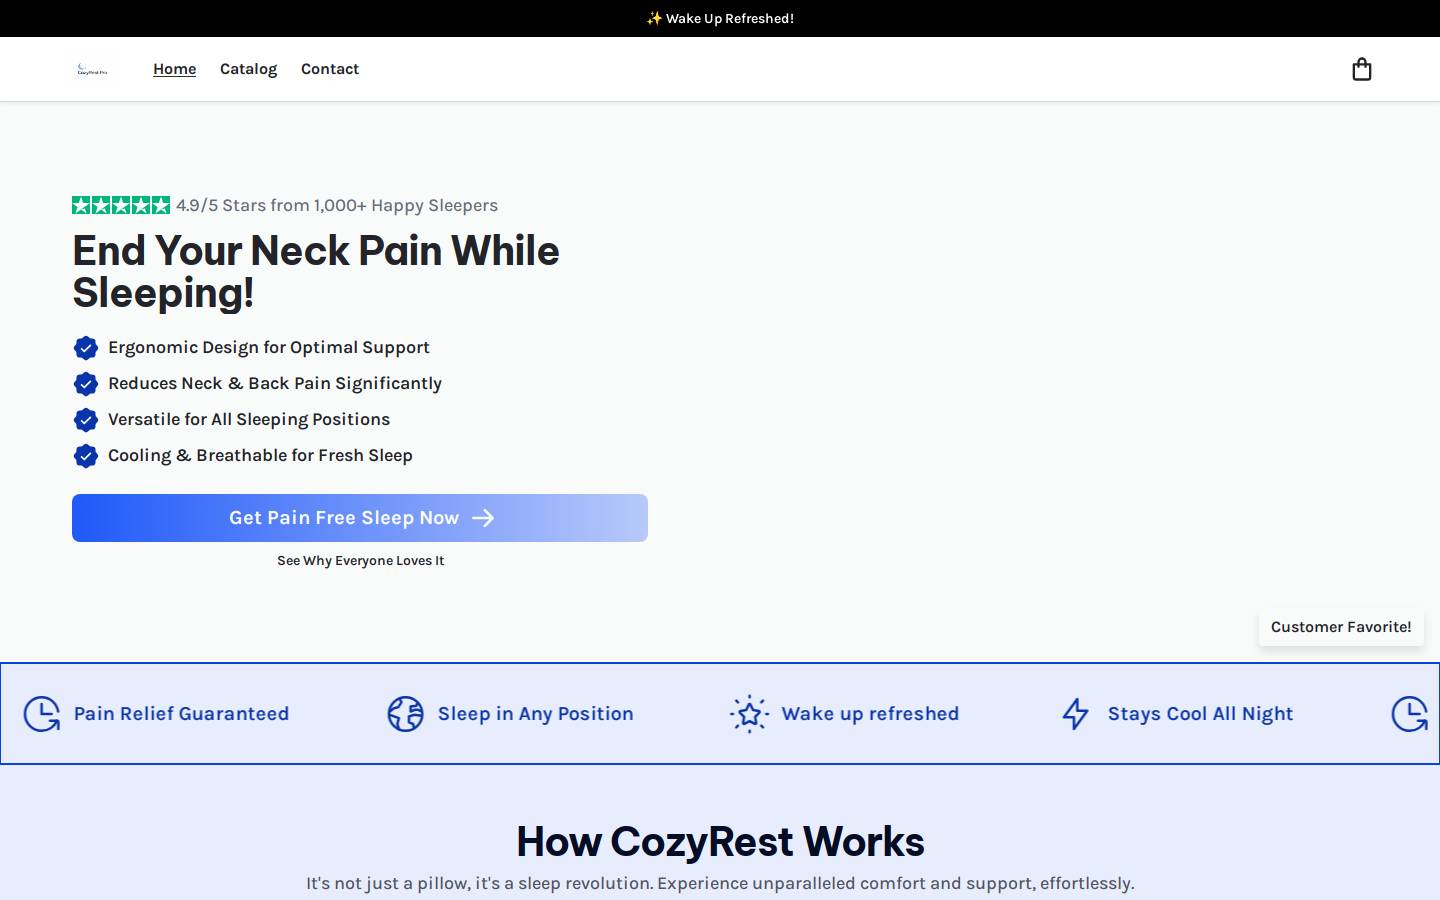Click star icon next to Wake up refreshed
The image size is (1440, 900).
pos(749,714)
